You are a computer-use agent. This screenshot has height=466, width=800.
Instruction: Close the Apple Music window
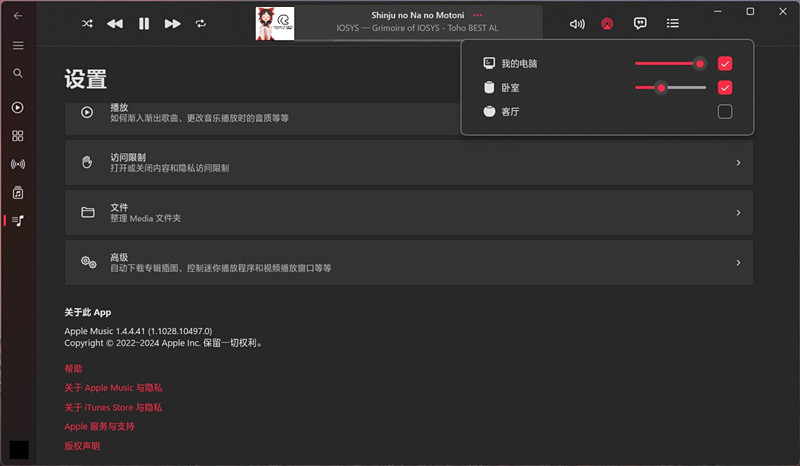coord(783,11)
